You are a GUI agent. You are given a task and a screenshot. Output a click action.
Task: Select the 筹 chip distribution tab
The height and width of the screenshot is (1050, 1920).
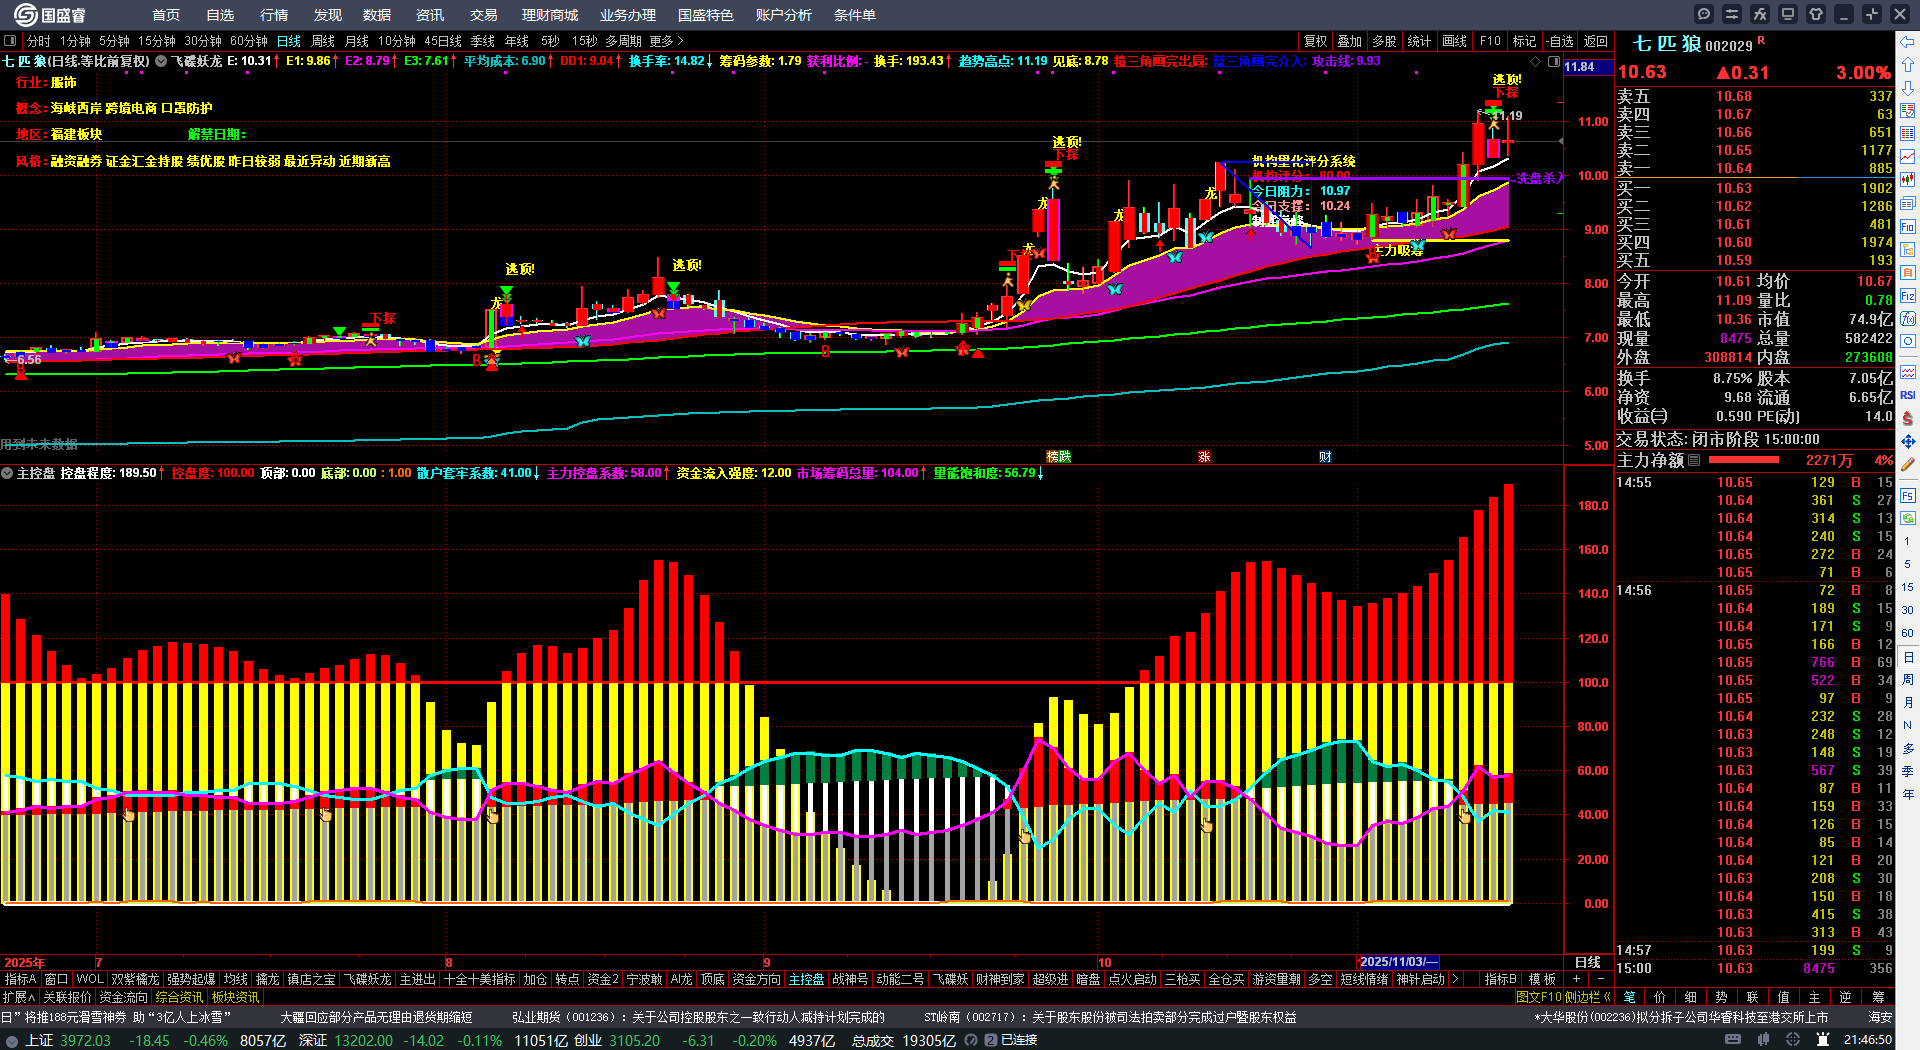pos(1878,997)
